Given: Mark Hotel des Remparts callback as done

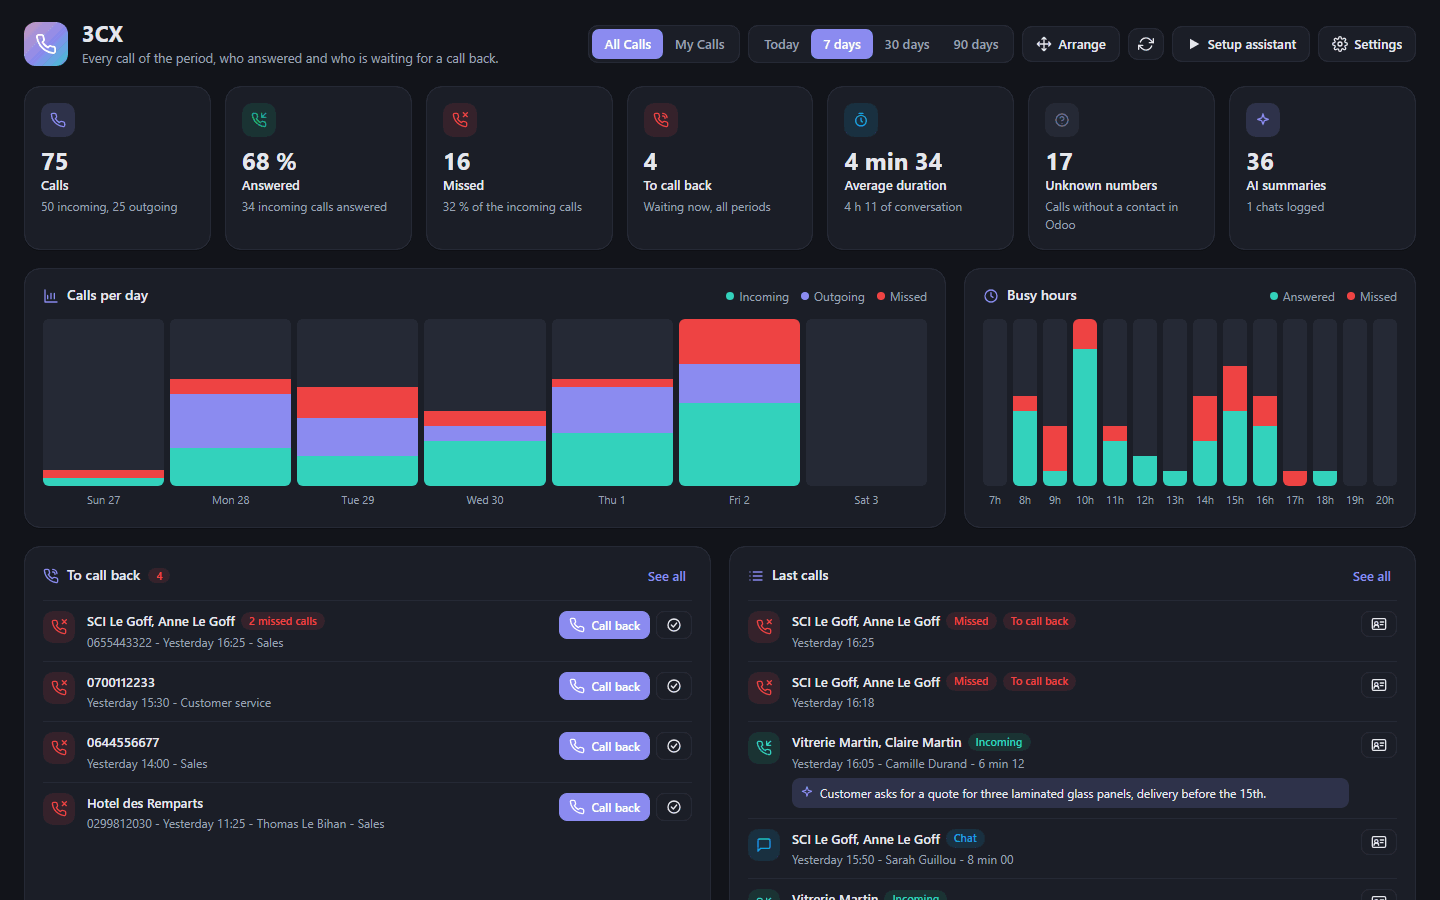Looking at the screenshot, I should [674, 807].
